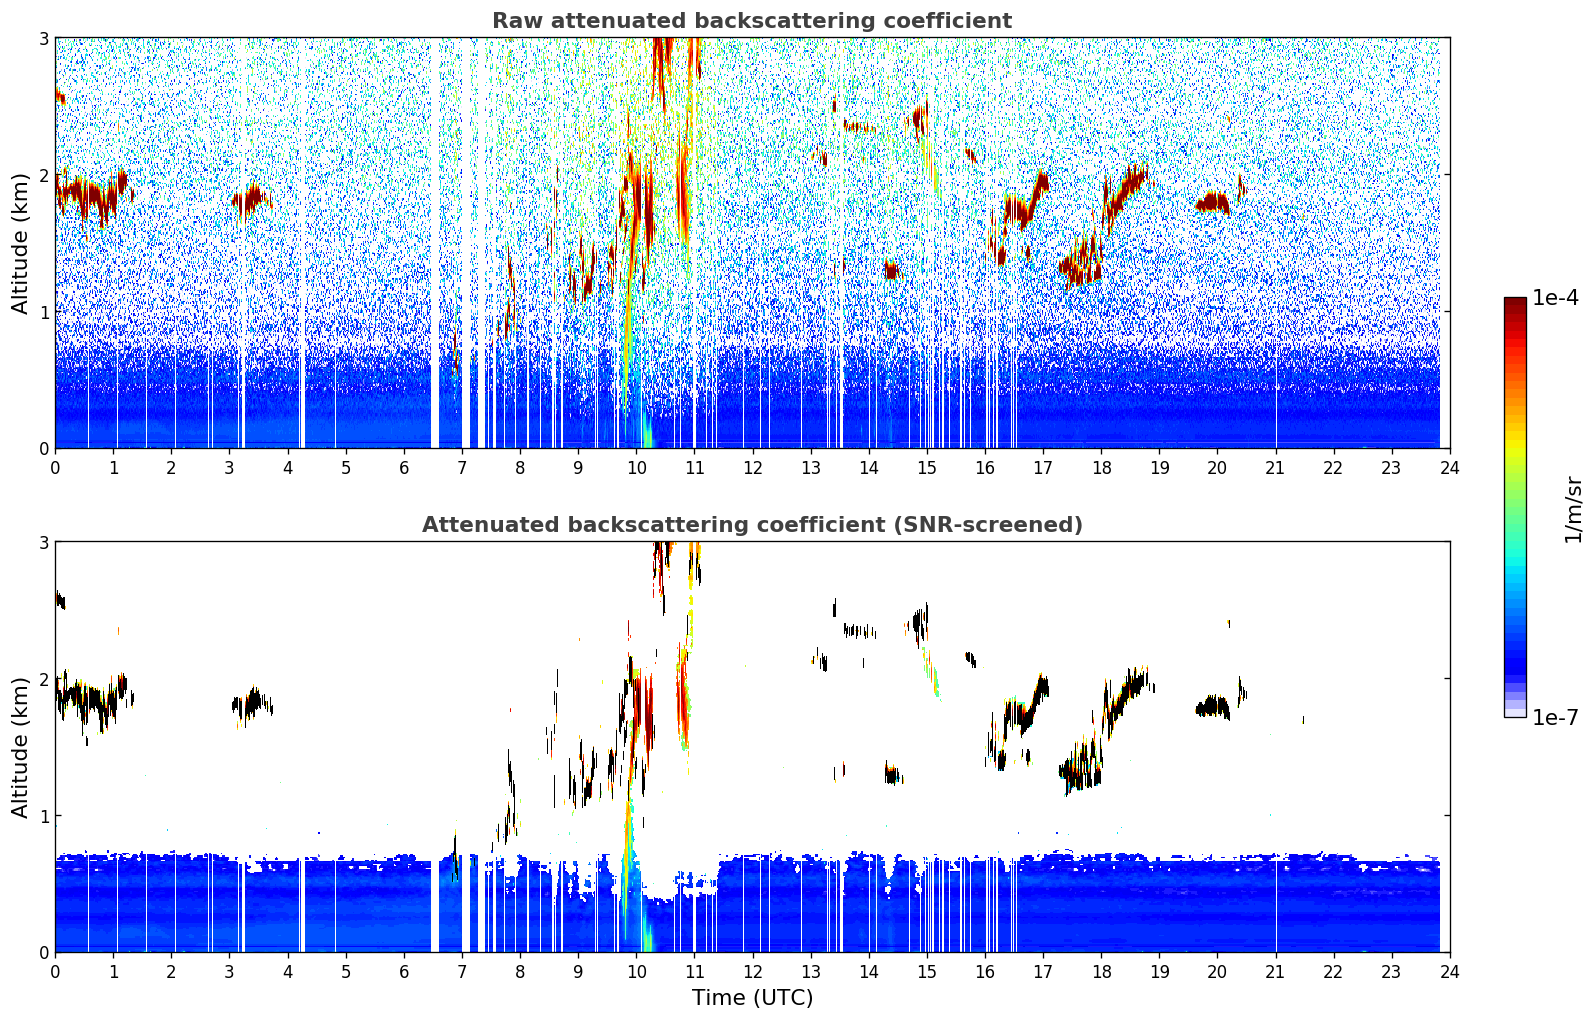Click the "18" tick on bottom time axis
This screenshot has width=1595, height=1020.
(x=1101, y=971)
